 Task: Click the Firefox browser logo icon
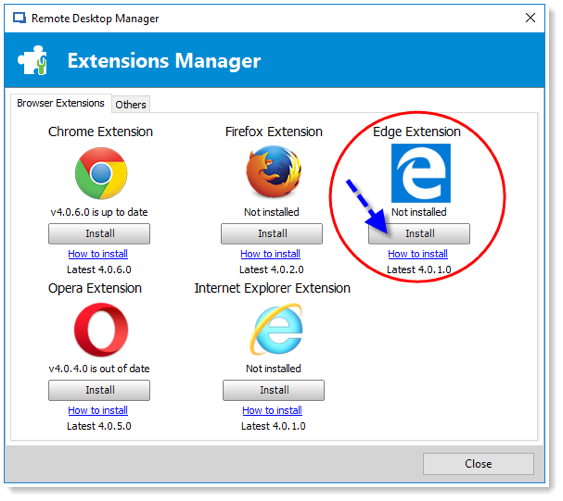pos(274,172)
